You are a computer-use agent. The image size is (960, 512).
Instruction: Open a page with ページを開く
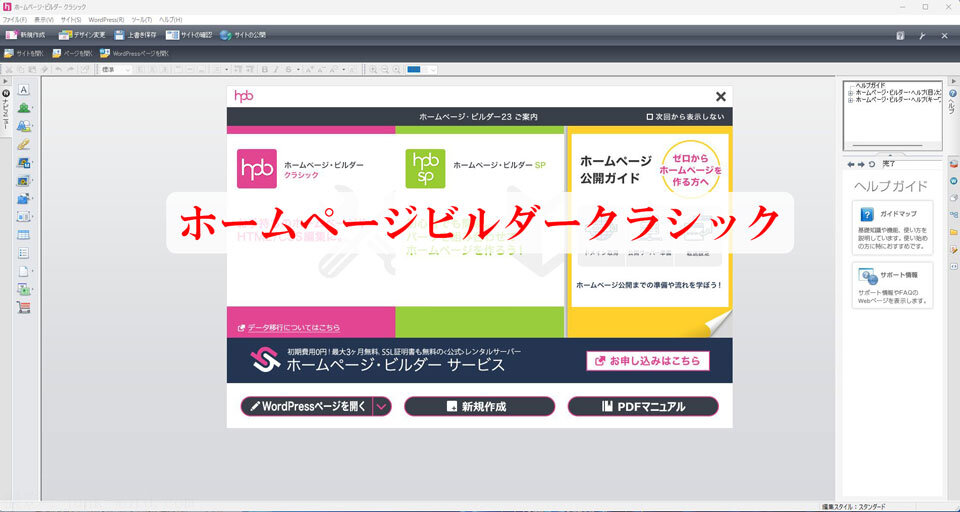72,54
